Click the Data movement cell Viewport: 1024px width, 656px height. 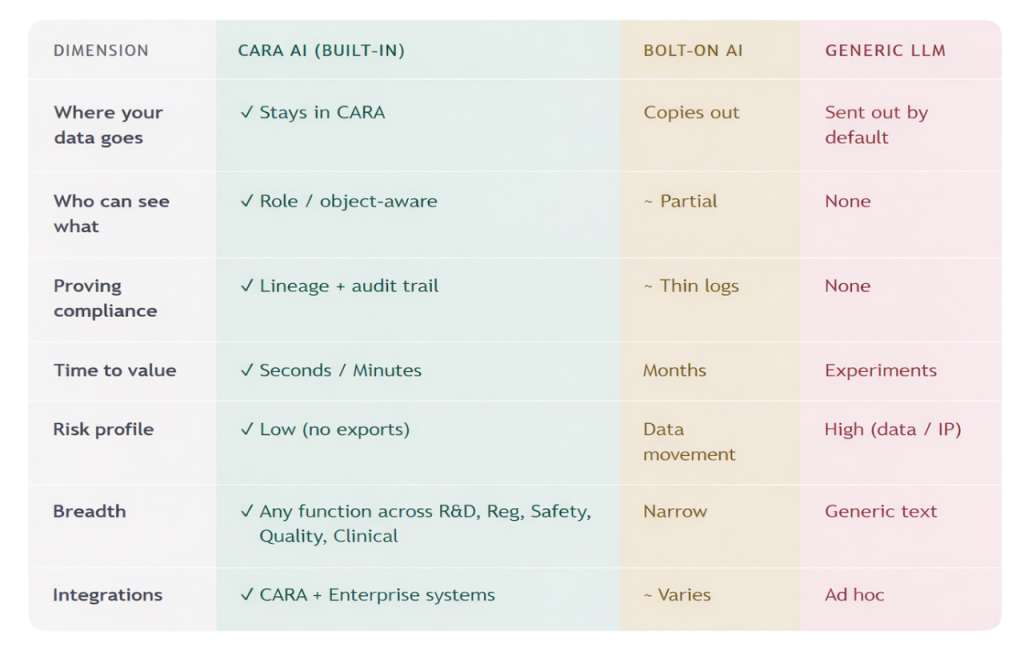click(689, 442)
